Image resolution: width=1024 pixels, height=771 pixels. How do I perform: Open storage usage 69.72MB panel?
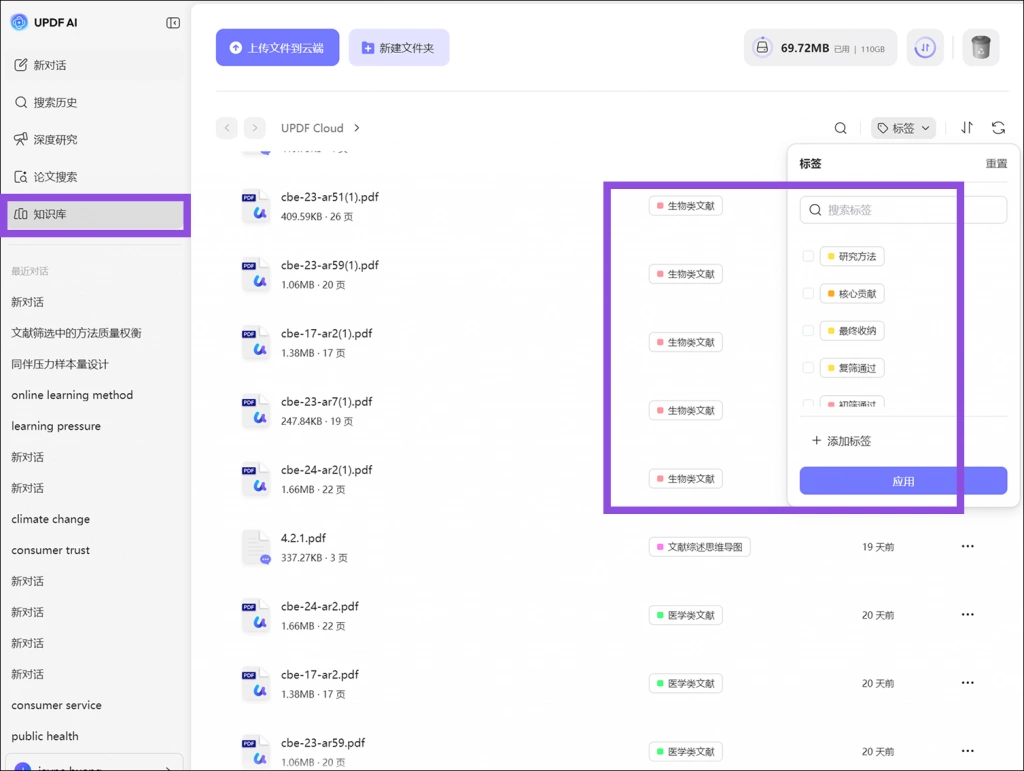(x=820, y=48)
